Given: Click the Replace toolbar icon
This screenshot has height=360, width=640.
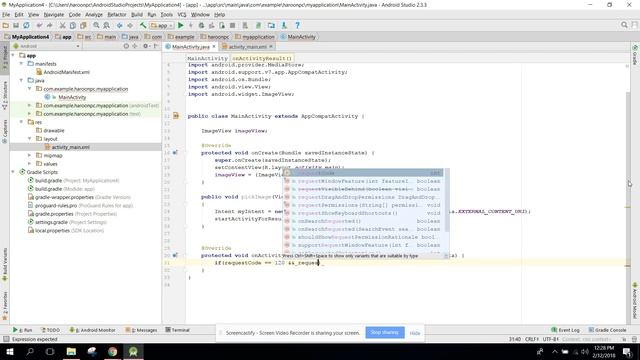Looking at the screenshot, I should pos(107,25).
